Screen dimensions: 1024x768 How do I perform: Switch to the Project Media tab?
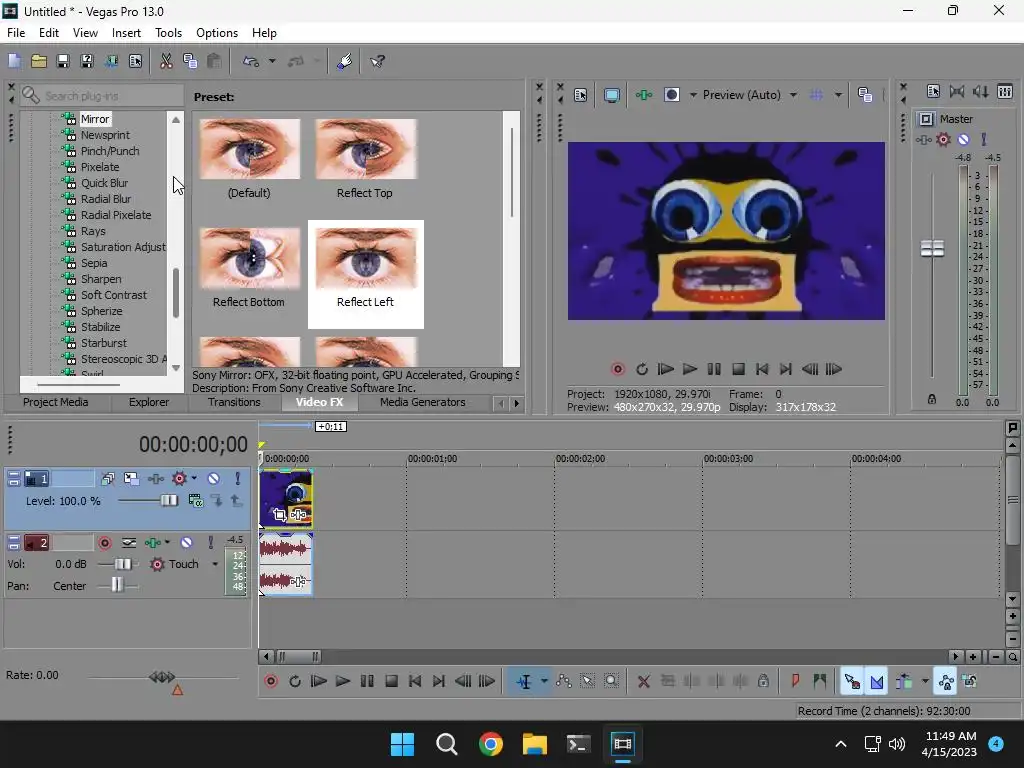coord(56,402)
